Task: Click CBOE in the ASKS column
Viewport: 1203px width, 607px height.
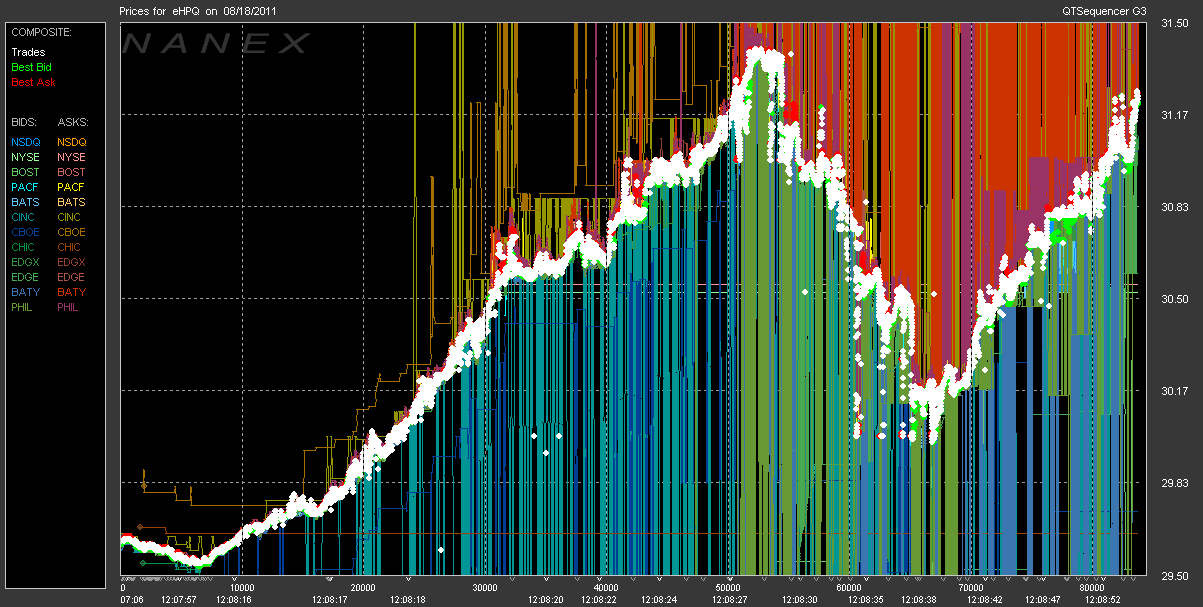Action: click(x=71, y=232)
